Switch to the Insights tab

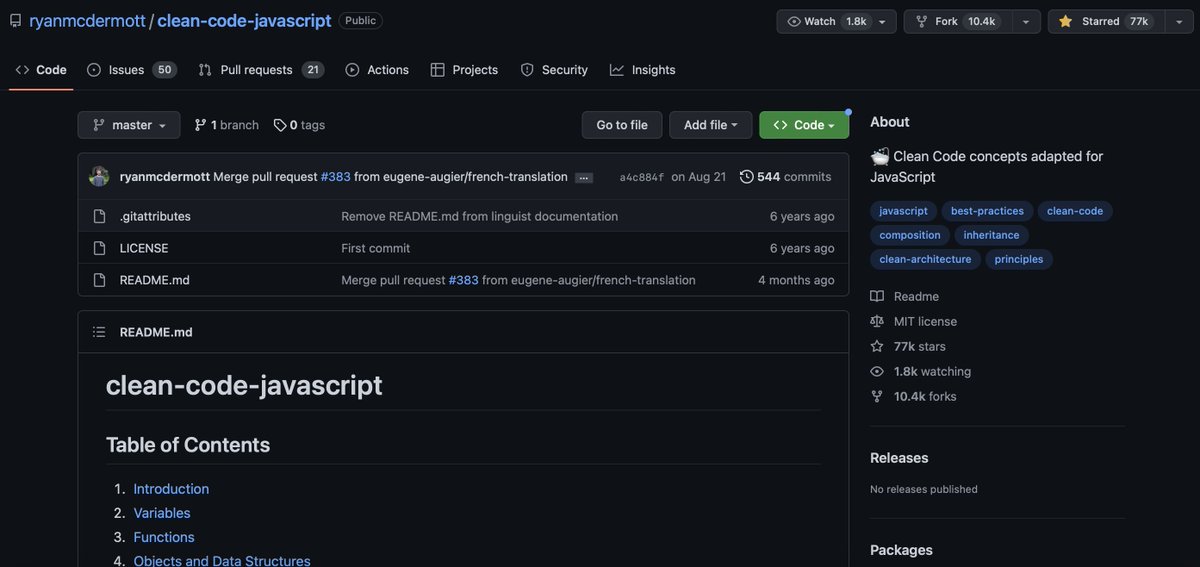(643, 70)
